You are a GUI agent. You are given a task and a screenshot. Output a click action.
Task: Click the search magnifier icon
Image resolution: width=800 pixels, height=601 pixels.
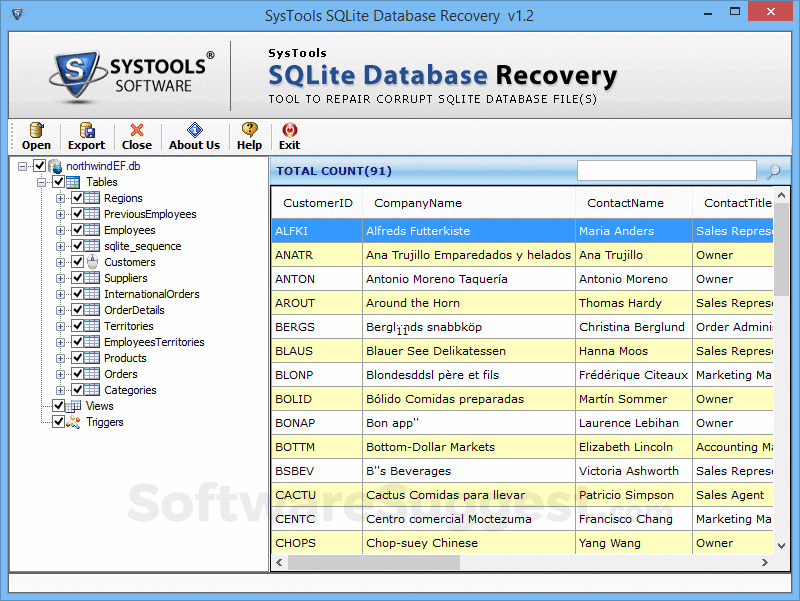coord(773,172)
